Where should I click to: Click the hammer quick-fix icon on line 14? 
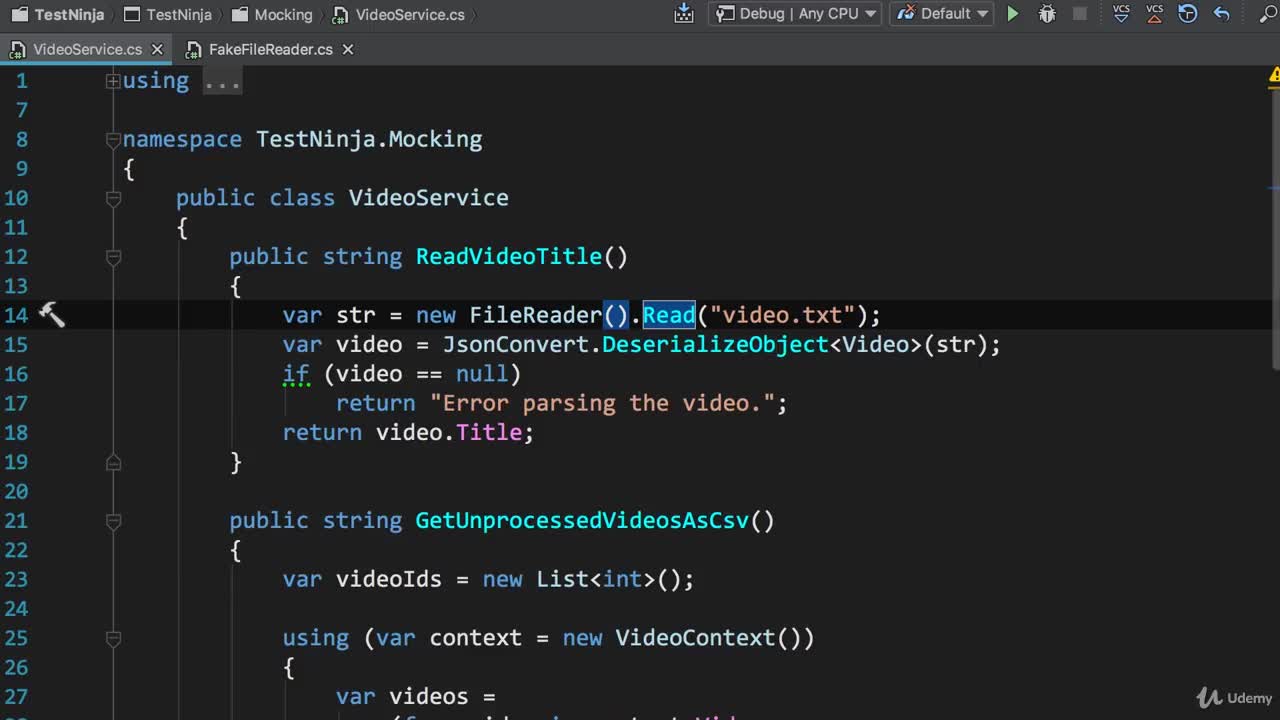click(51, 315)
